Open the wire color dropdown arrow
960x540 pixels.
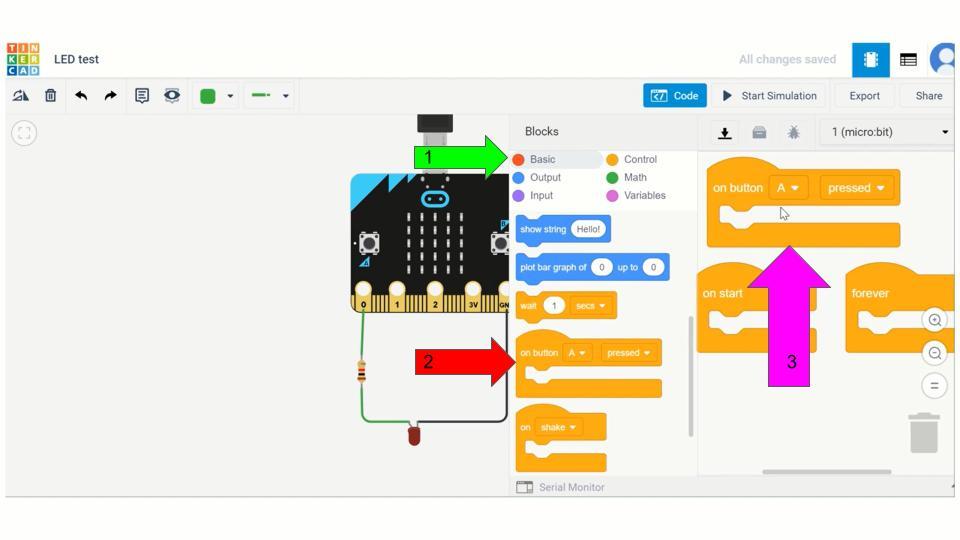[230, 96]
